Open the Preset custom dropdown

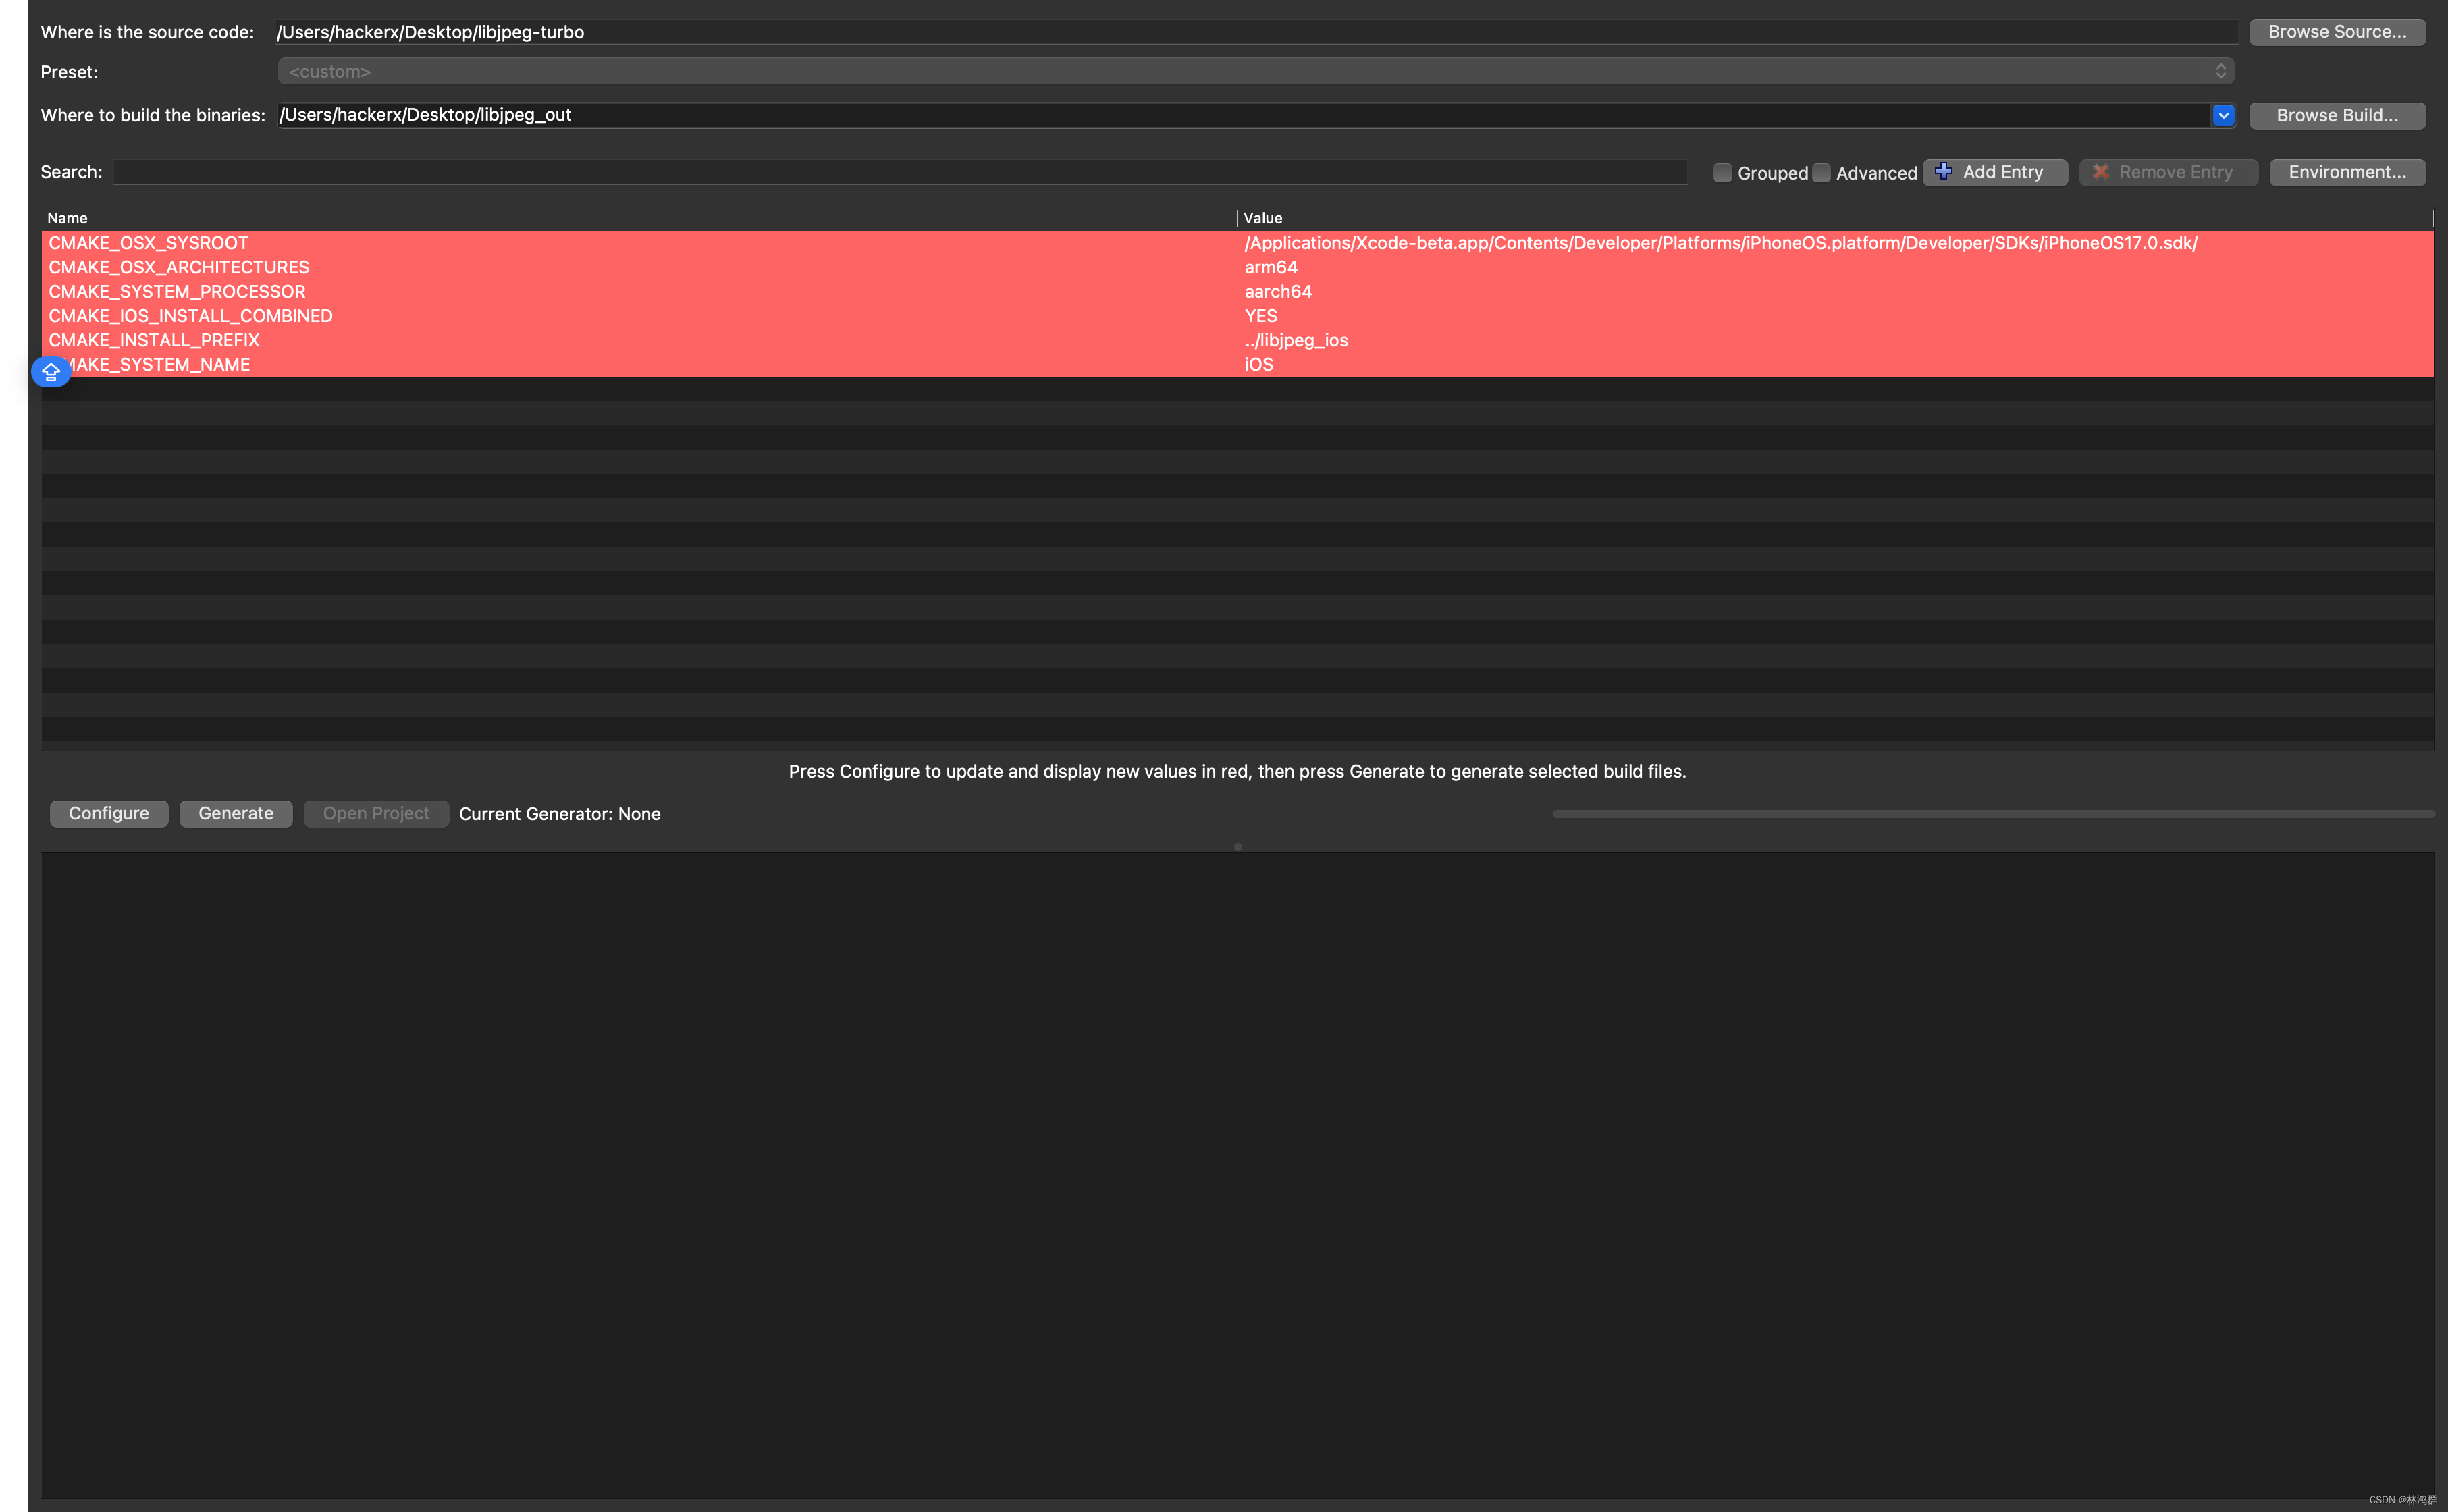1255,71
